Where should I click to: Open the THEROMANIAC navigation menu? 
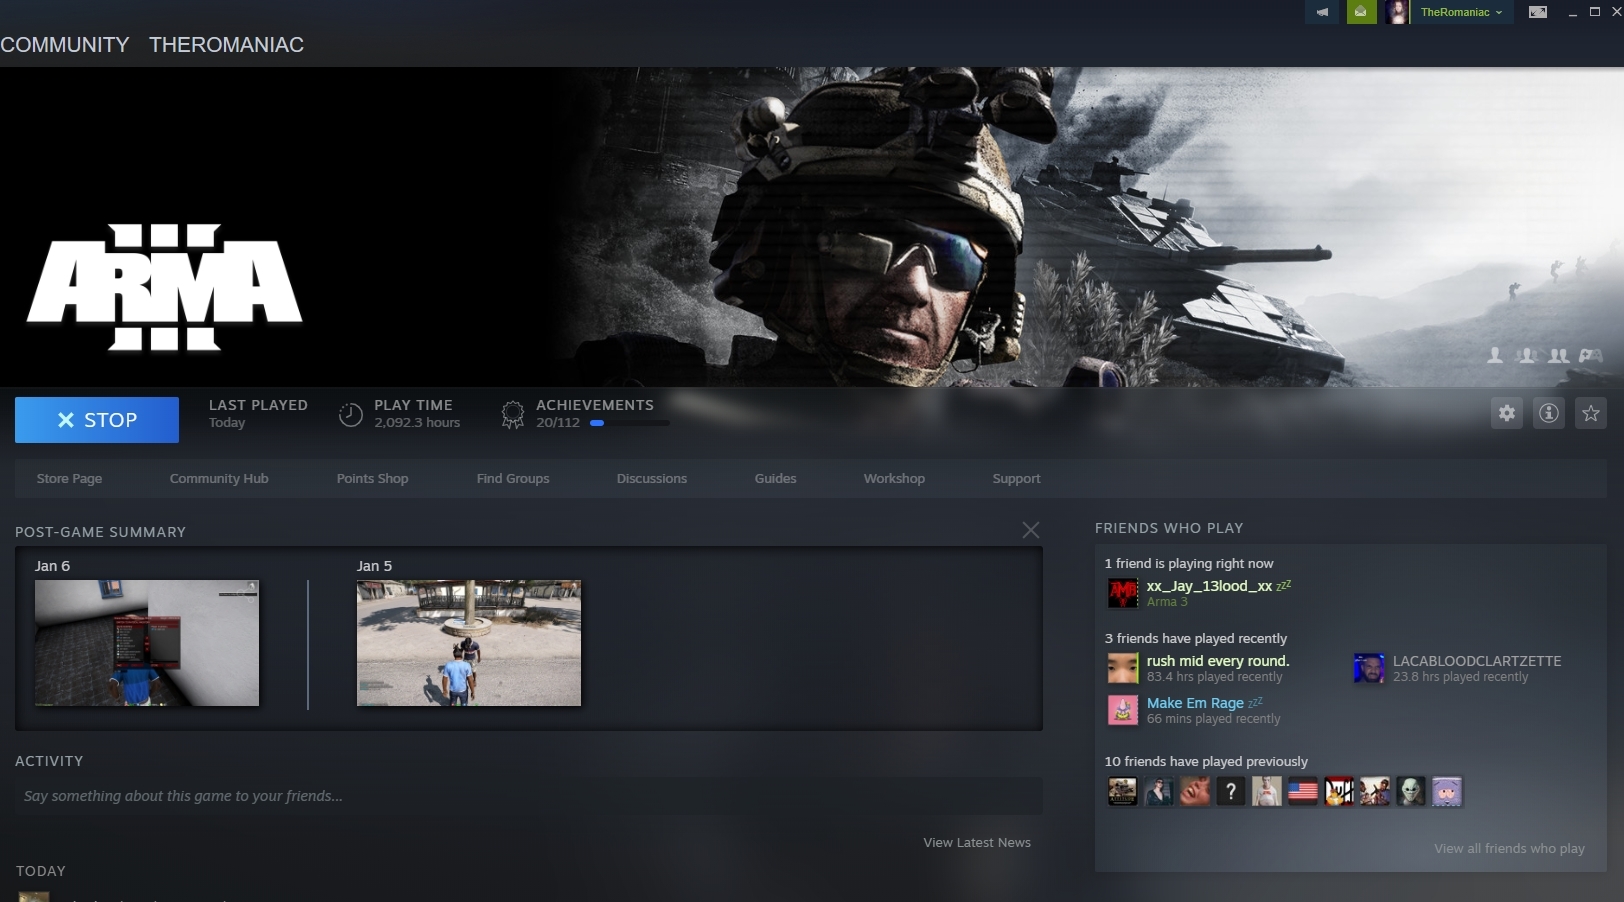(x=227, y=45)
